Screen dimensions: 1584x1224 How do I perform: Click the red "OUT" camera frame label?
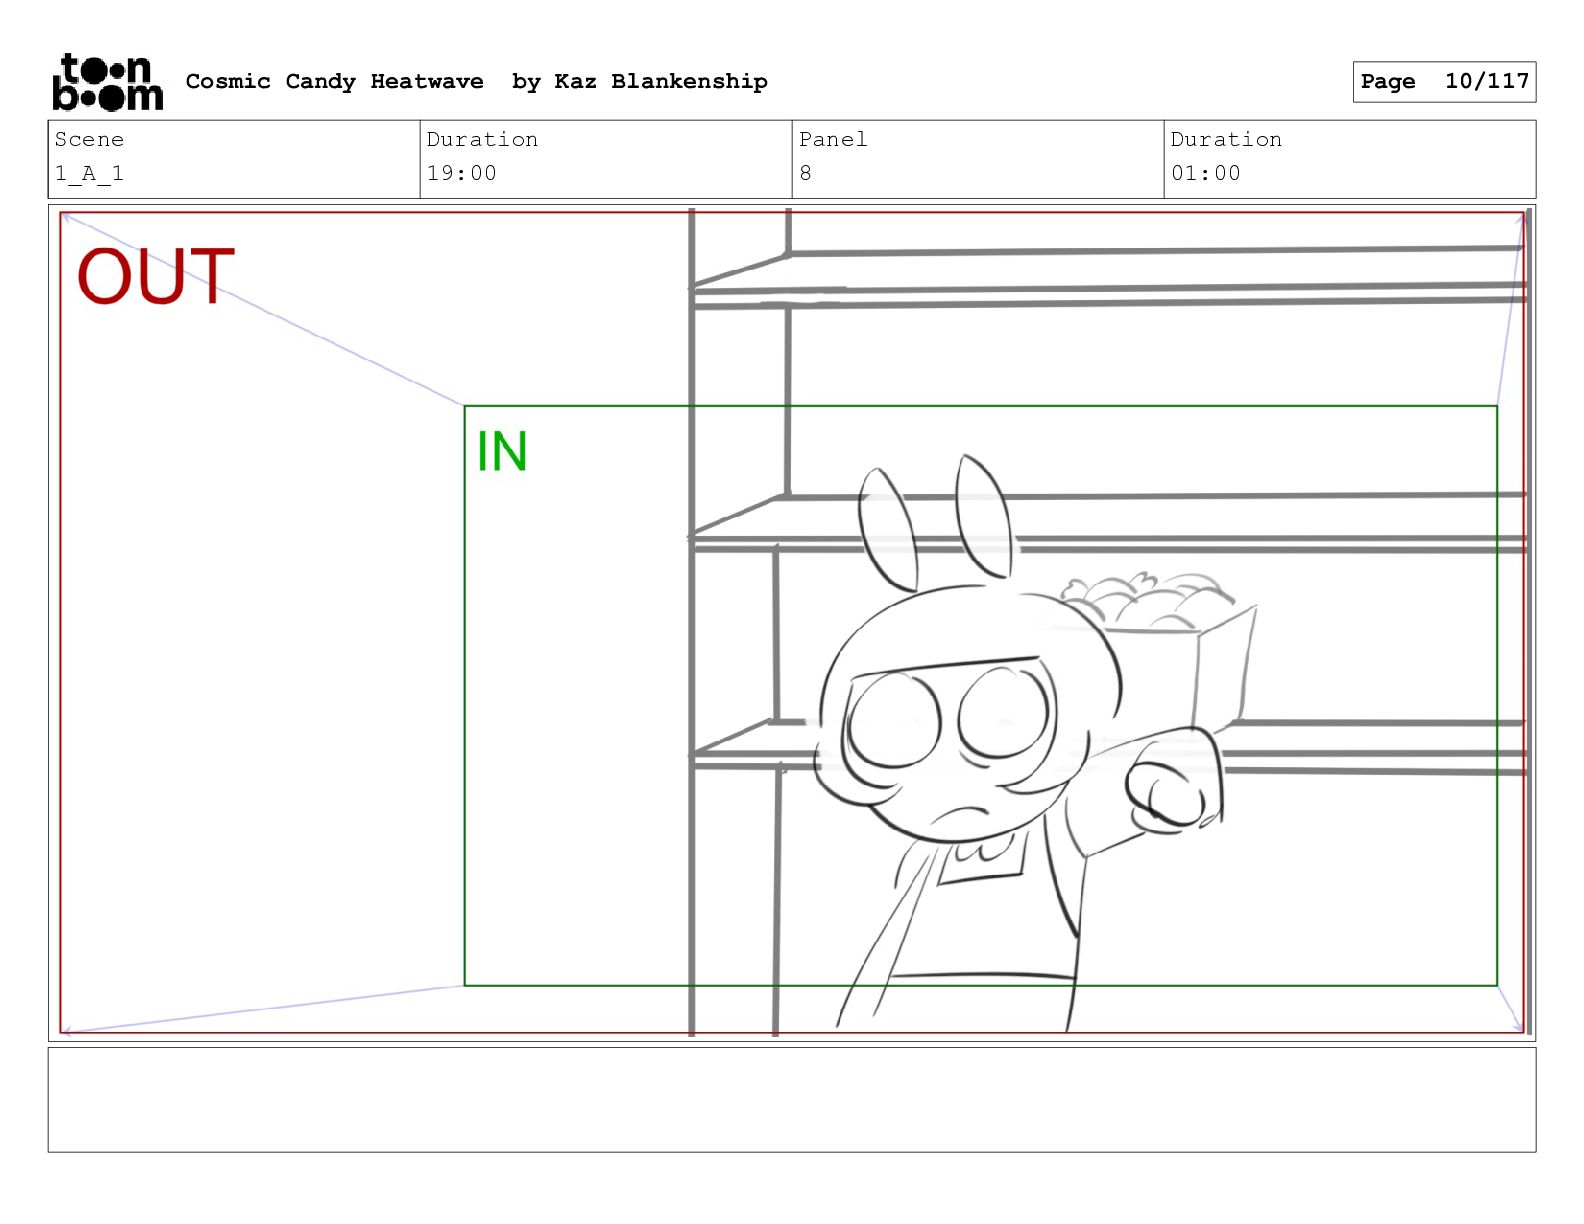pyautogui.click(x=156, y=276)
